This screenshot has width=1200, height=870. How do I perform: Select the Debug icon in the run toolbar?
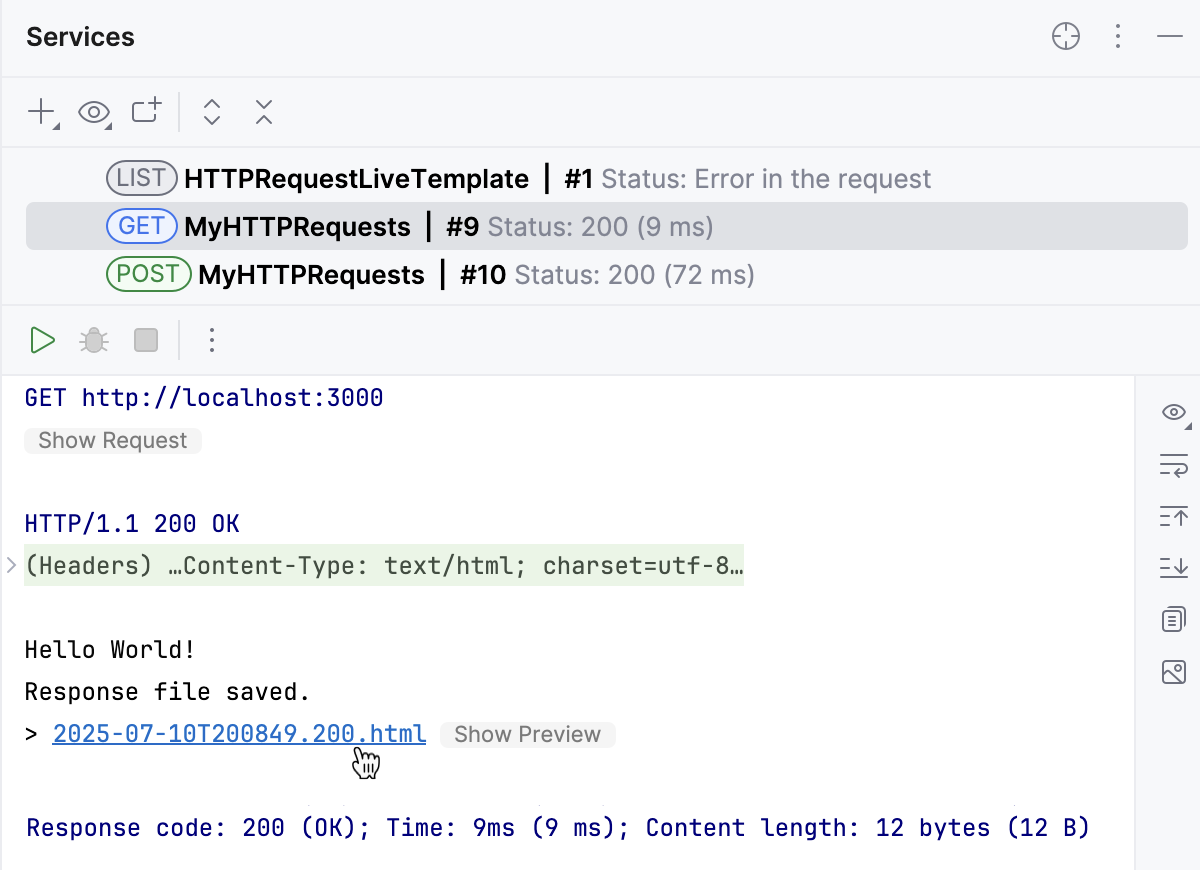[93, 340]
